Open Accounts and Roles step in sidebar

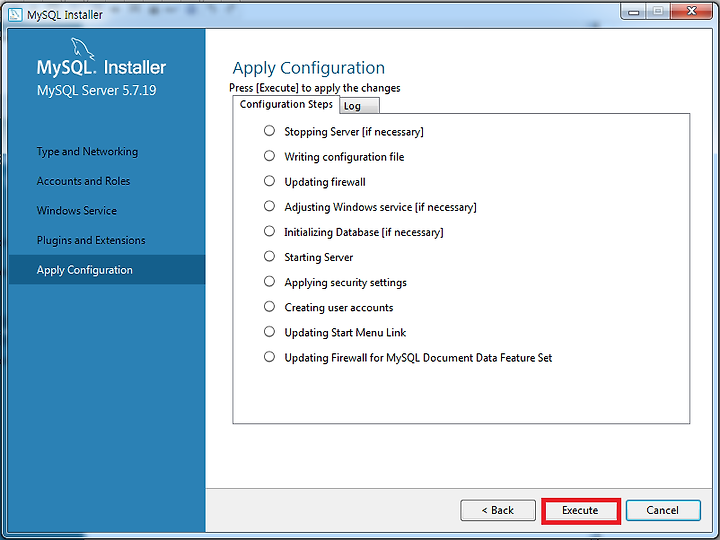coord(83,181)
